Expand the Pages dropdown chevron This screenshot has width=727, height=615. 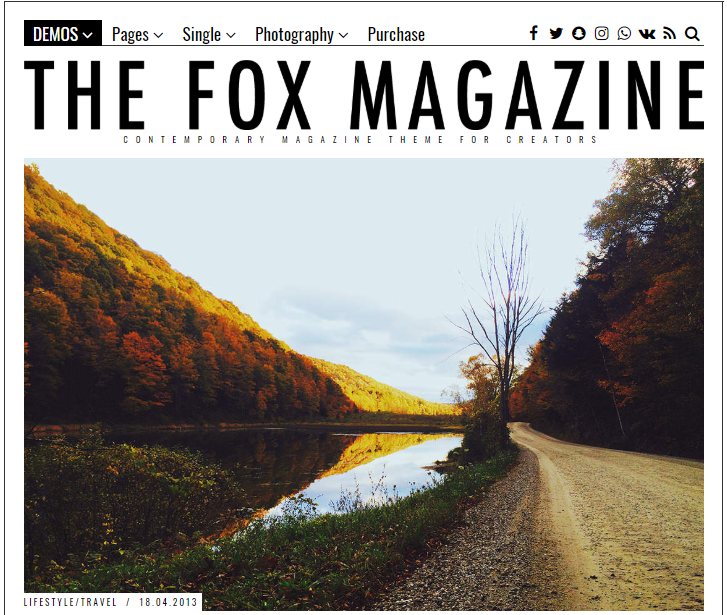tap(159, 35)
